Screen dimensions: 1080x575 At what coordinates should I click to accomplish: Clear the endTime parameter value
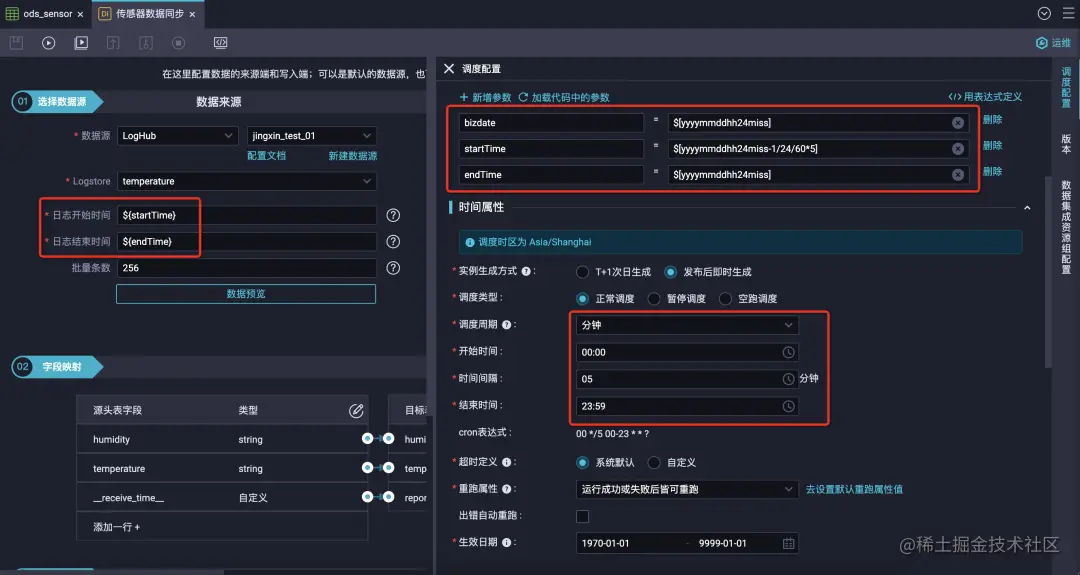point(957,175)
